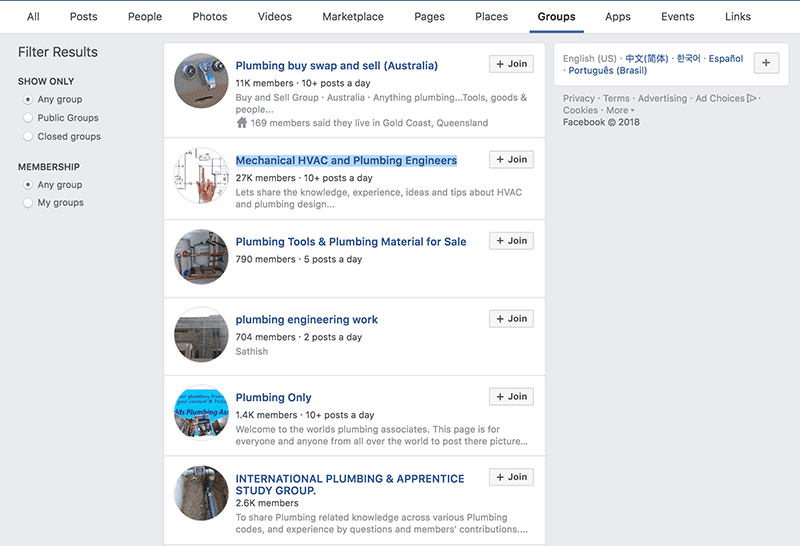Viewport: 800px width, 546px height.
Task: Open INTERNATIONAL PLUMBING & APPRENTICE STUDY GROUP link
Action: [350, 484]
